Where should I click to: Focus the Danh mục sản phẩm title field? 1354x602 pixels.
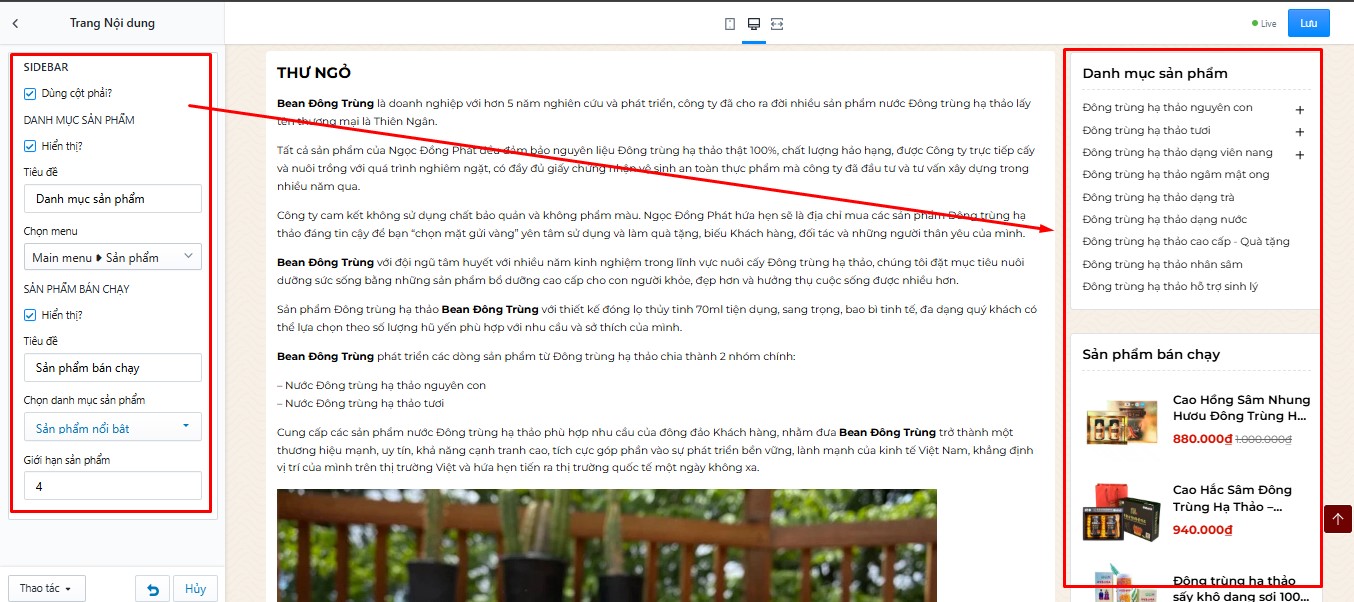113,199
